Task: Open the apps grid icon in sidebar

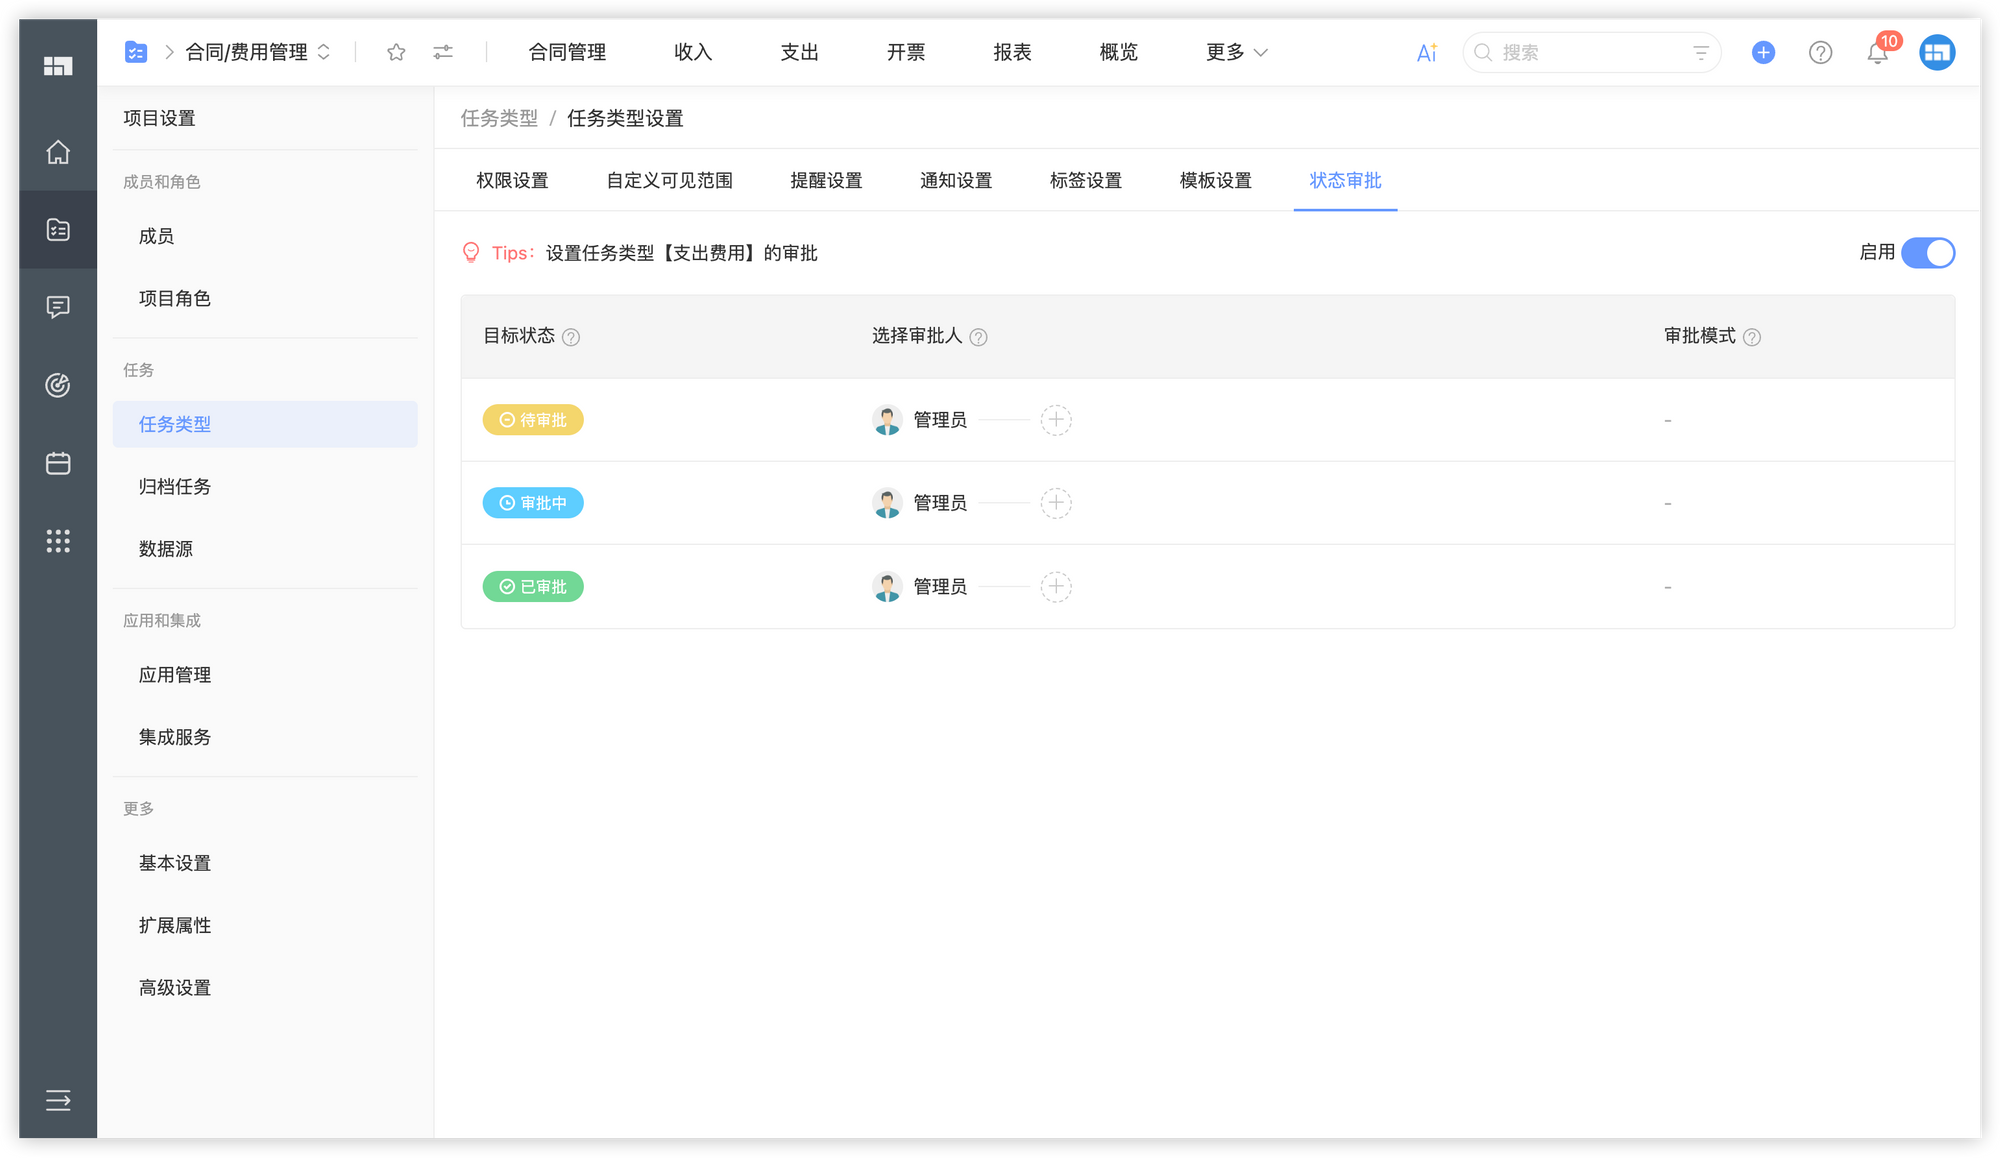Action: pos(58,541)
